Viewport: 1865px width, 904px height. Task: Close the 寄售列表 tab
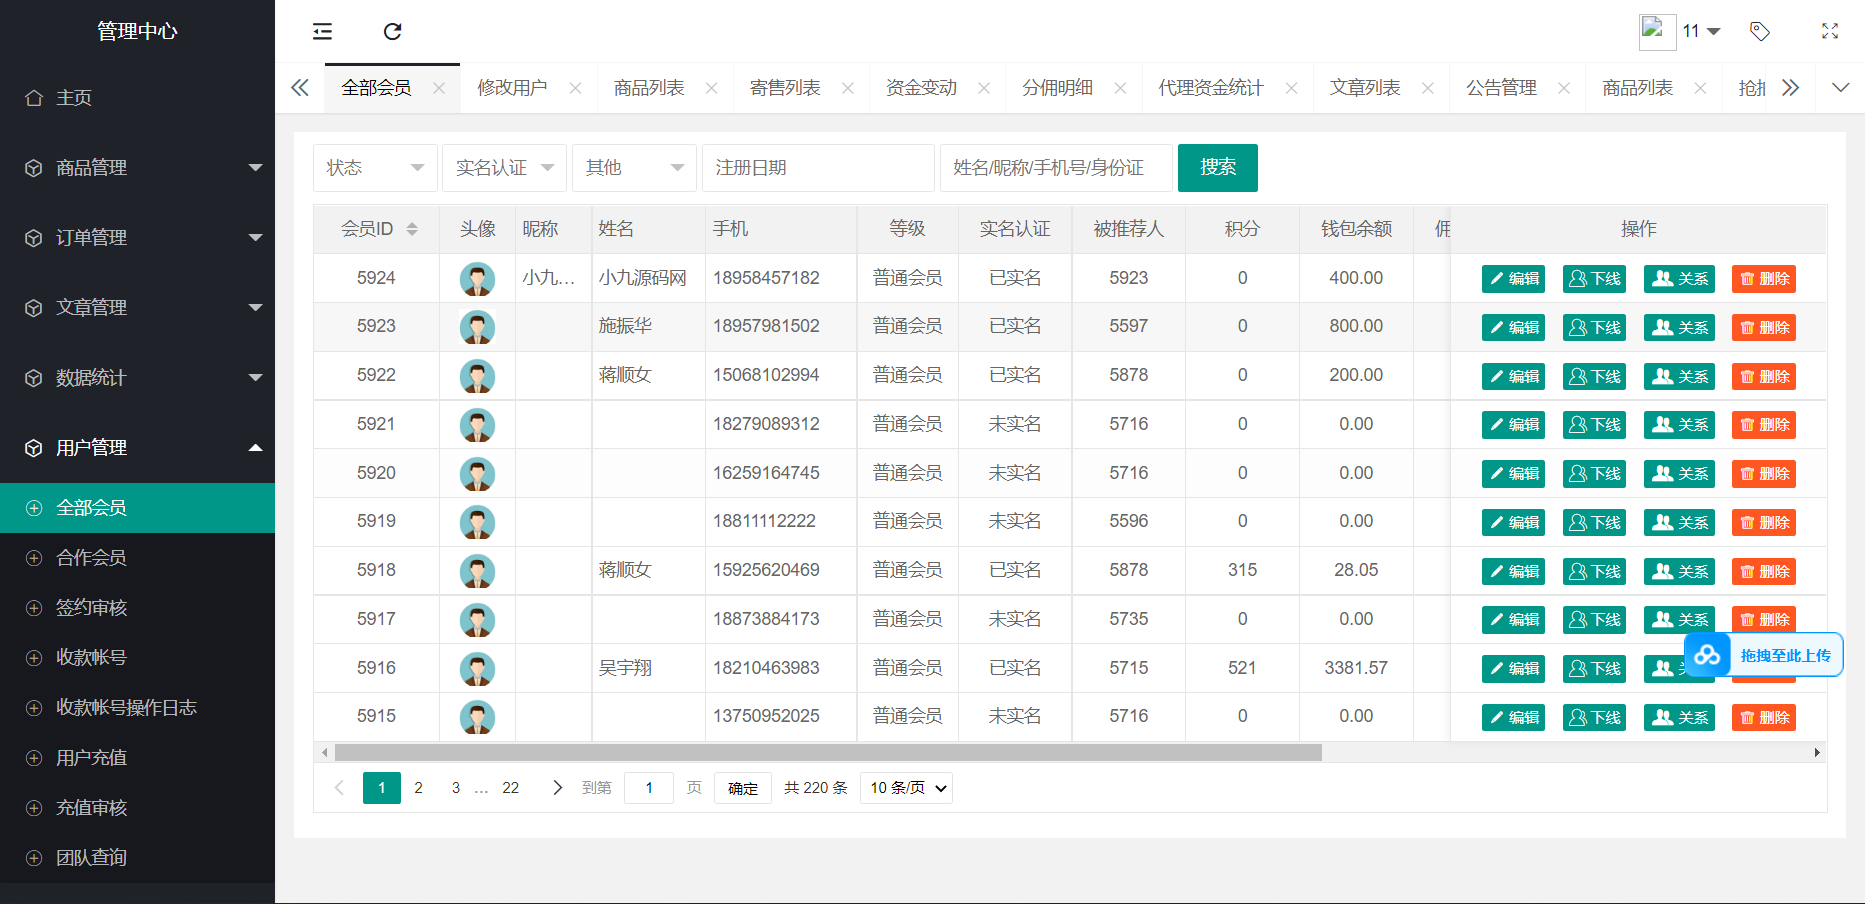(x=848, y=88)
